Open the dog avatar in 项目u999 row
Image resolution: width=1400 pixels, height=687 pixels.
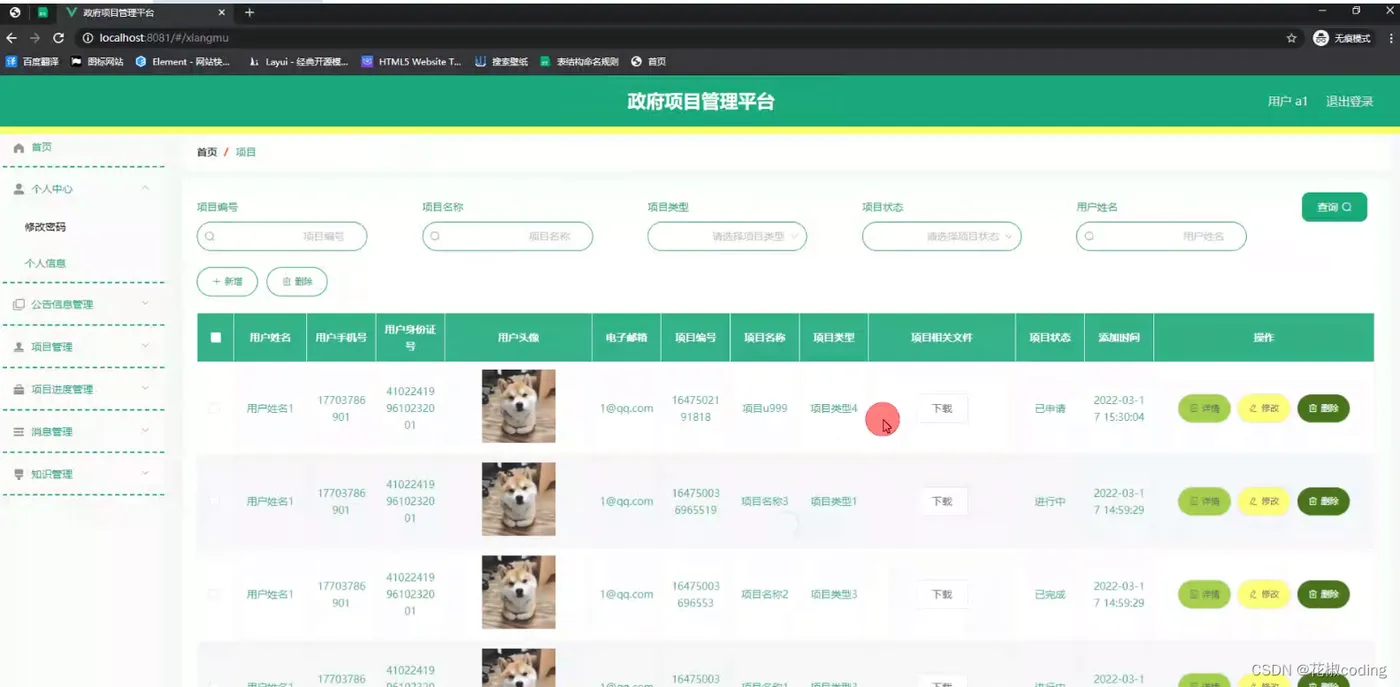pyautogui.click(x=518, y=406)
